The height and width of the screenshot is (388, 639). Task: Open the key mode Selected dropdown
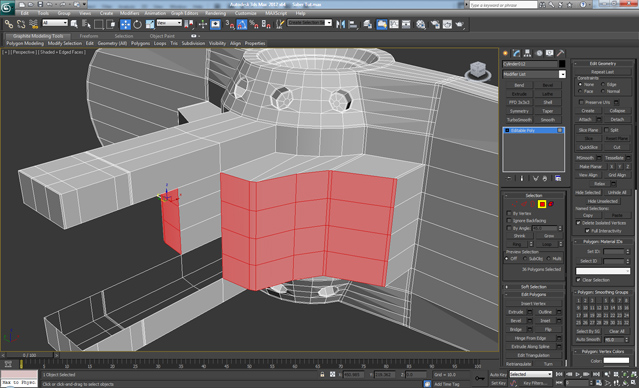pos(531,374)
